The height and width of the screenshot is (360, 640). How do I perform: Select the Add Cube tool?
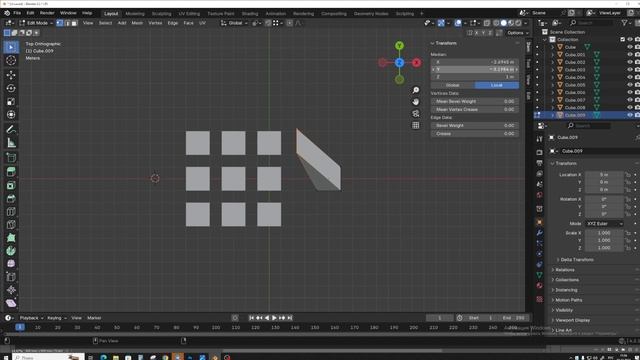(11, 158)
